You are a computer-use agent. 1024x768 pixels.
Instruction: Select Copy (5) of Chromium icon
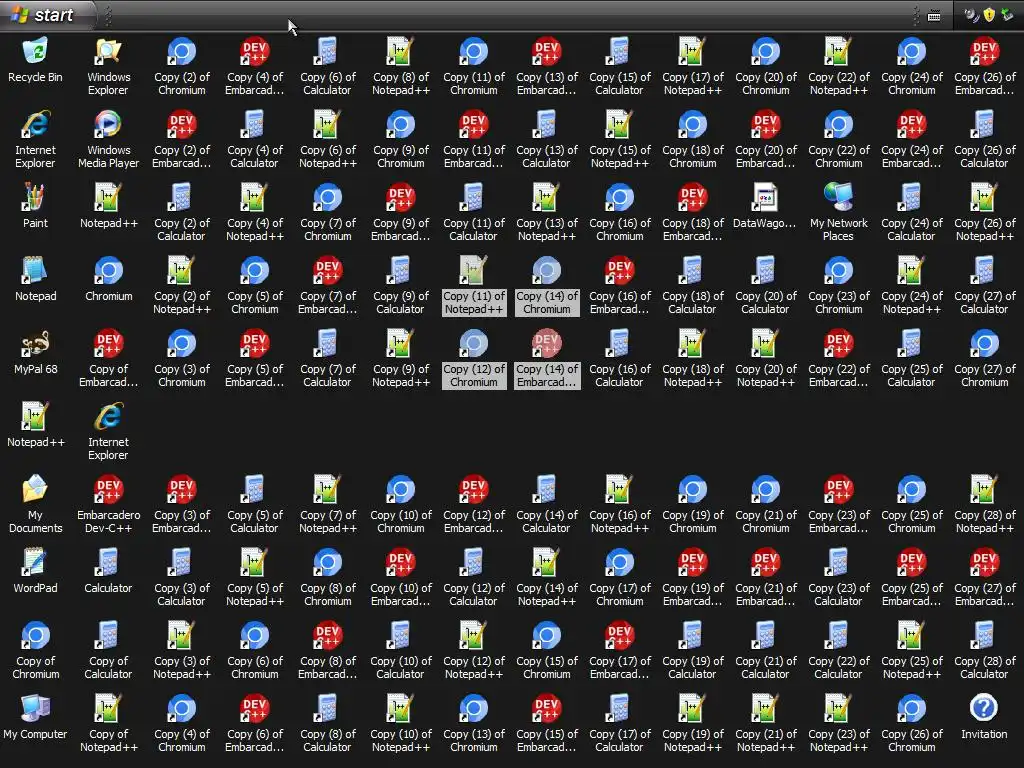pyautogui.click(x=255, y=286)
